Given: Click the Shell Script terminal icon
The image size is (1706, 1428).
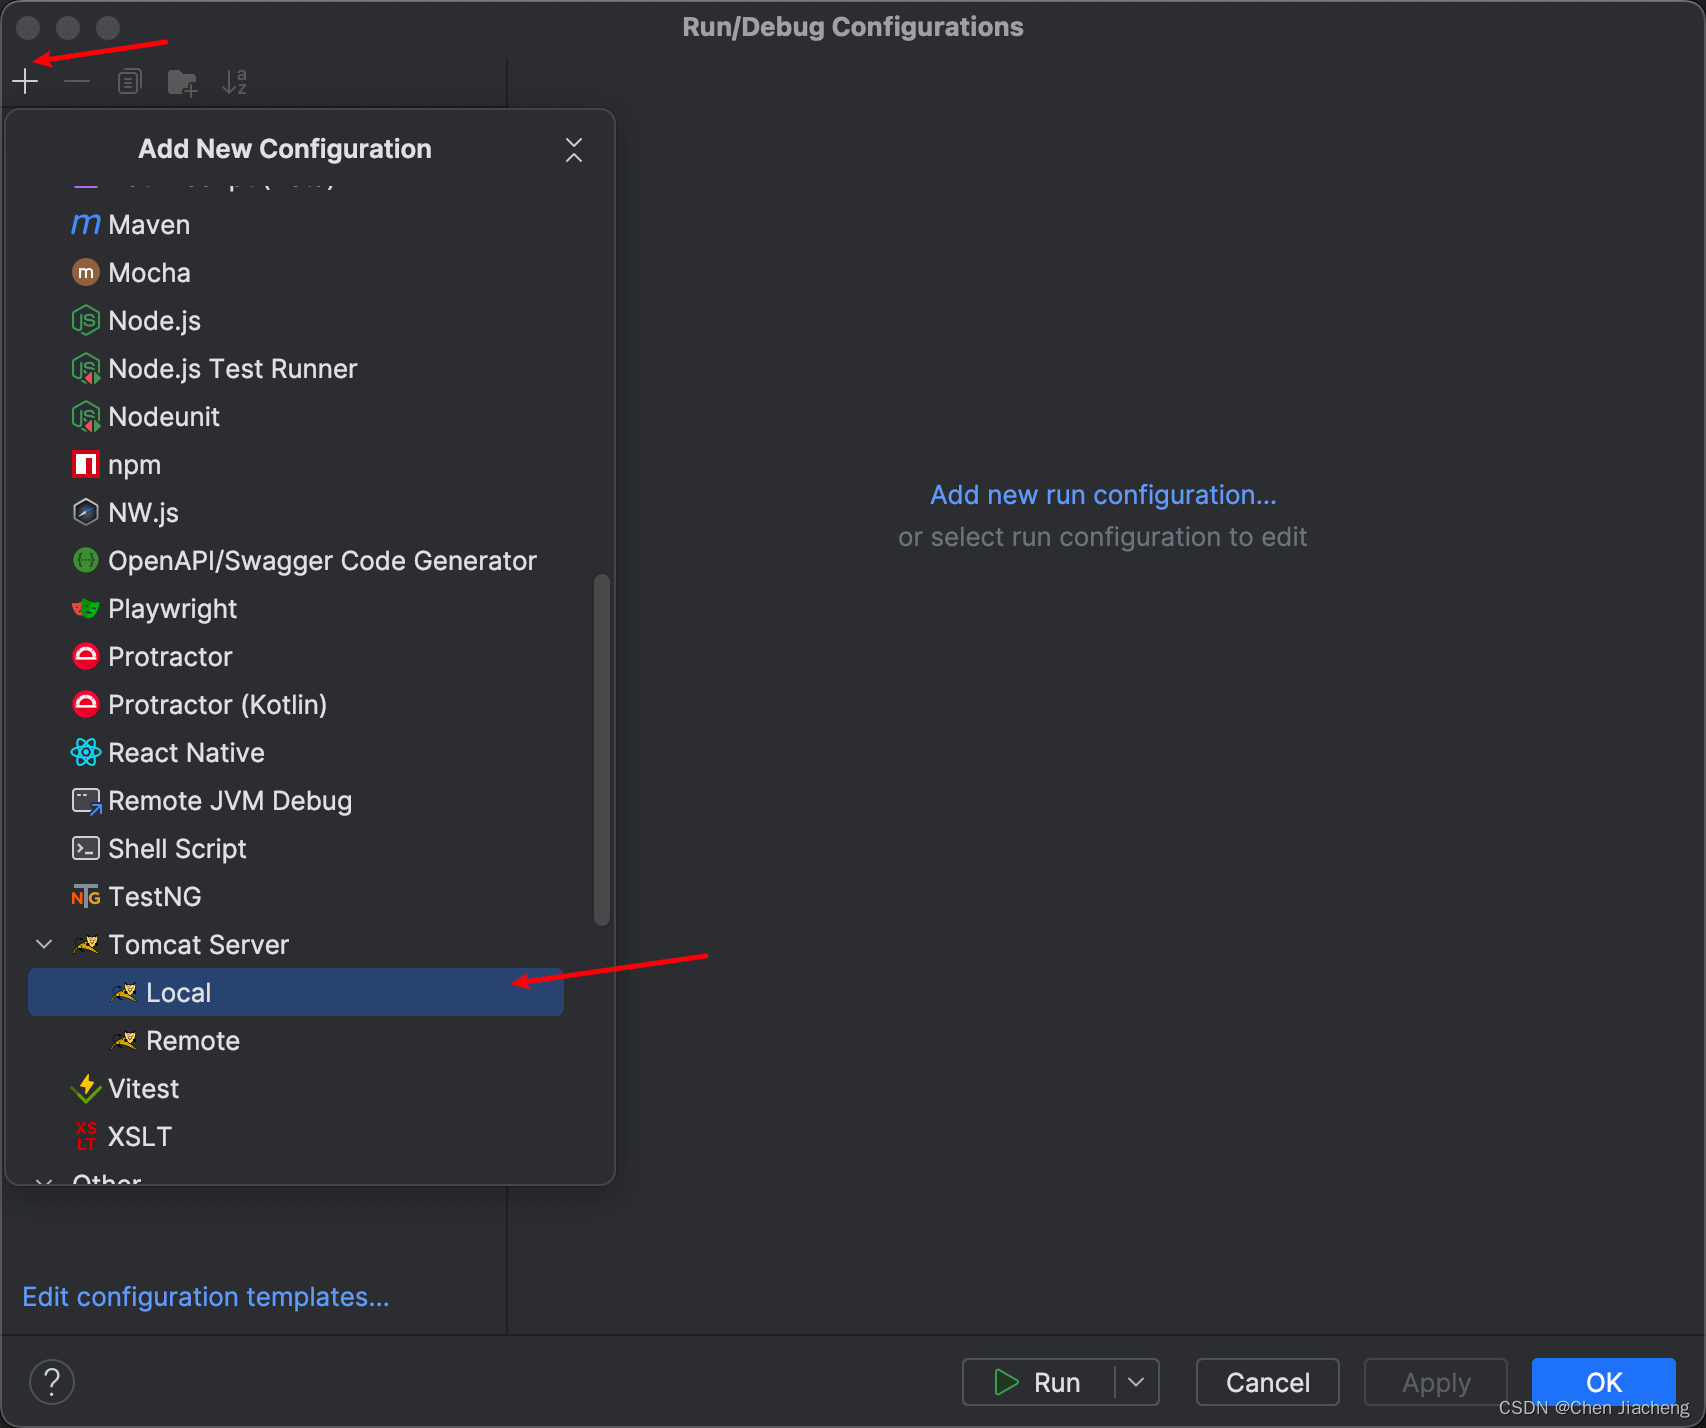Looking at the screenshot, I should [86, 848].
